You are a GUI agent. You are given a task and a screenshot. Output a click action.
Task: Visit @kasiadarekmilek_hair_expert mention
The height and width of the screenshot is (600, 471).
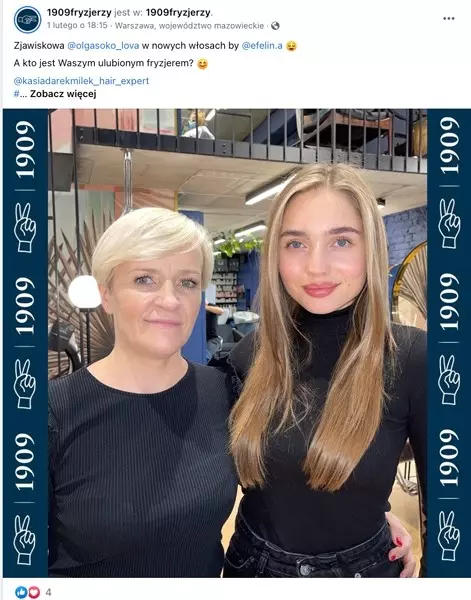point(81,81)
